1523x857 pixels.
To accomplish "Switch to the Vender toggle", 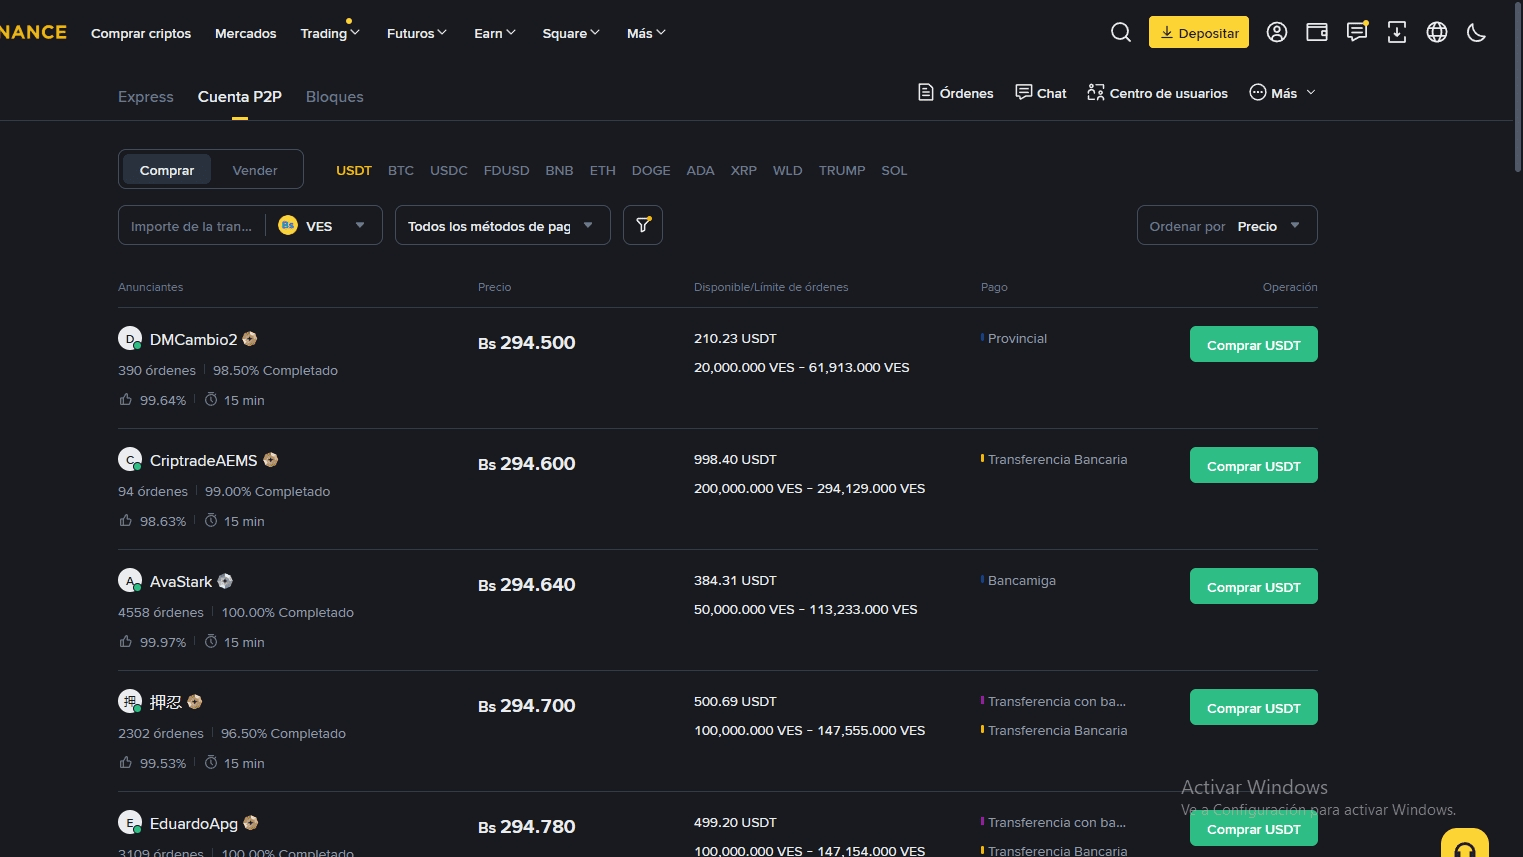I will point(255,170).
